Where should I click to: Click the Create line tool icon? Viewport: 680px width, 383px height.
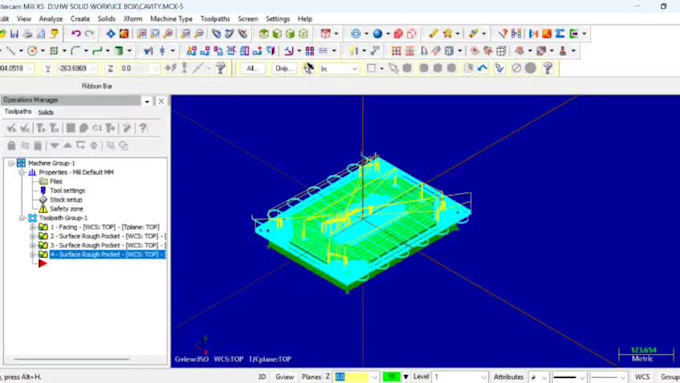pyautogui.click(x=10, y=51)
